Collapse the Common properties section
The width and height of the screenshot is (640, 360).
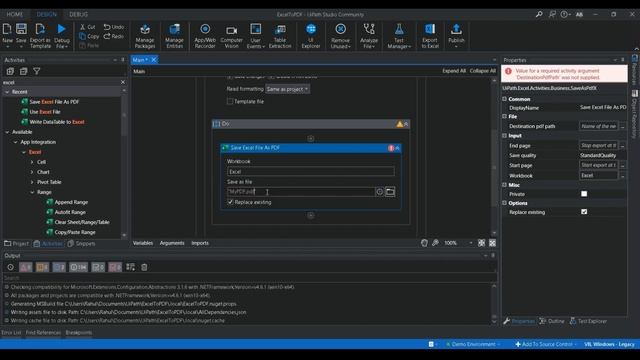point(505,99)
